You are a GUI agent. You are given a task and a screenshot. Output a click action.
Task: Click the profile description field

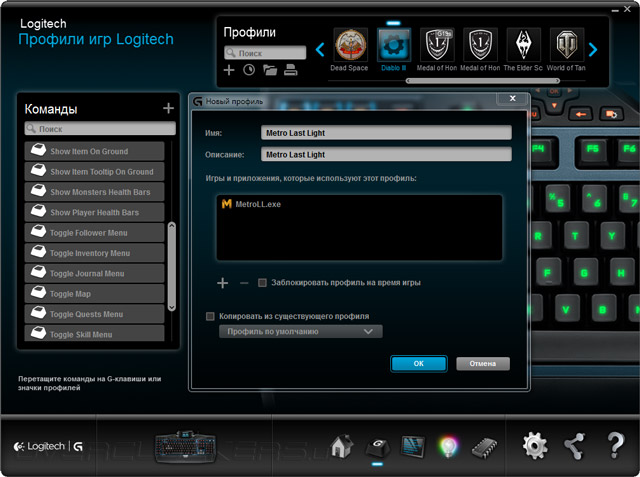tap(386, 155)
